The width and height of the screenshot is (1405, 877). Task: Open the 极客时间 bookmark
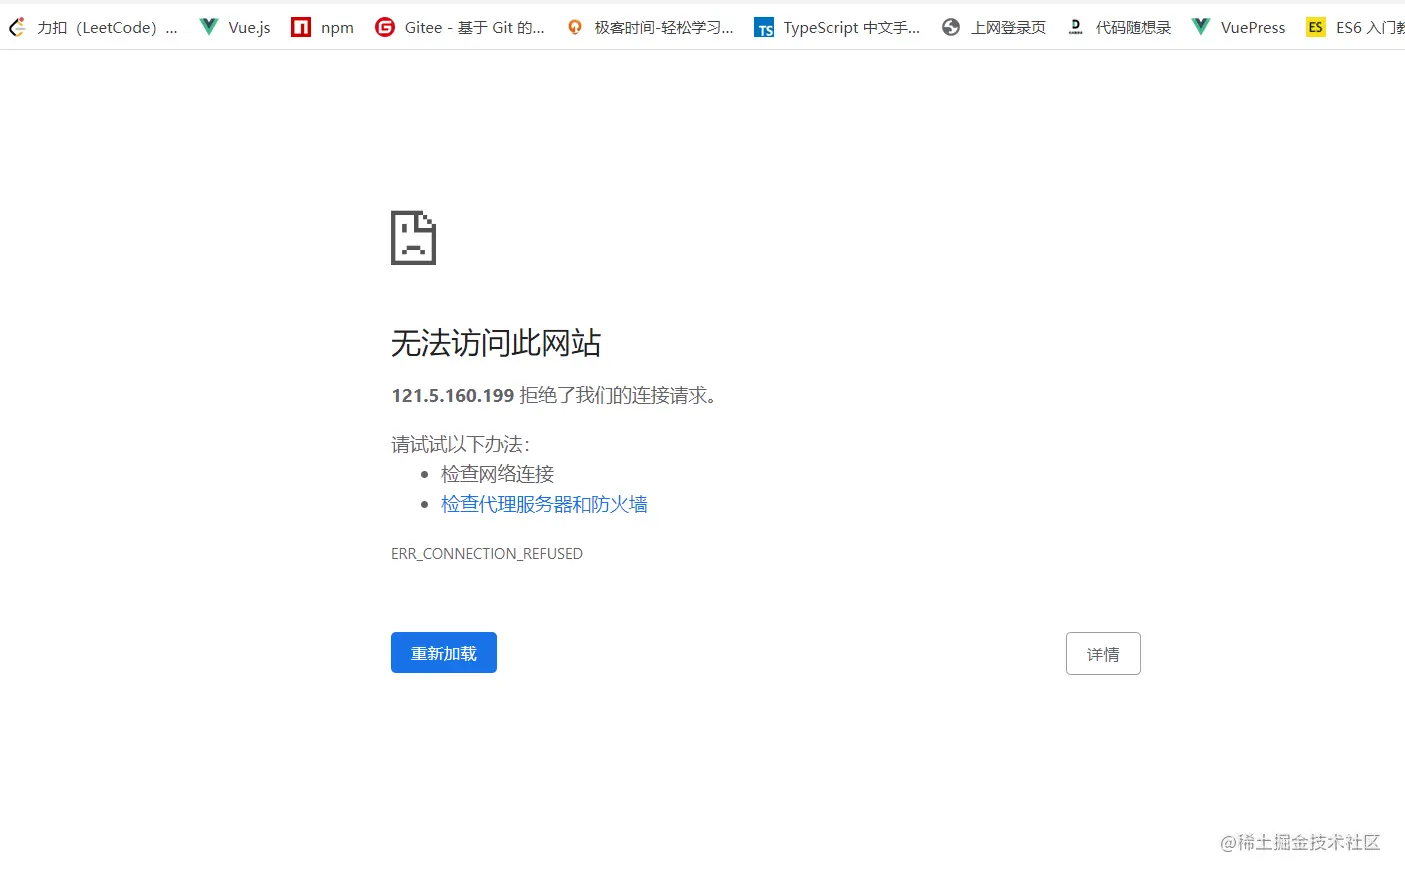650,27
